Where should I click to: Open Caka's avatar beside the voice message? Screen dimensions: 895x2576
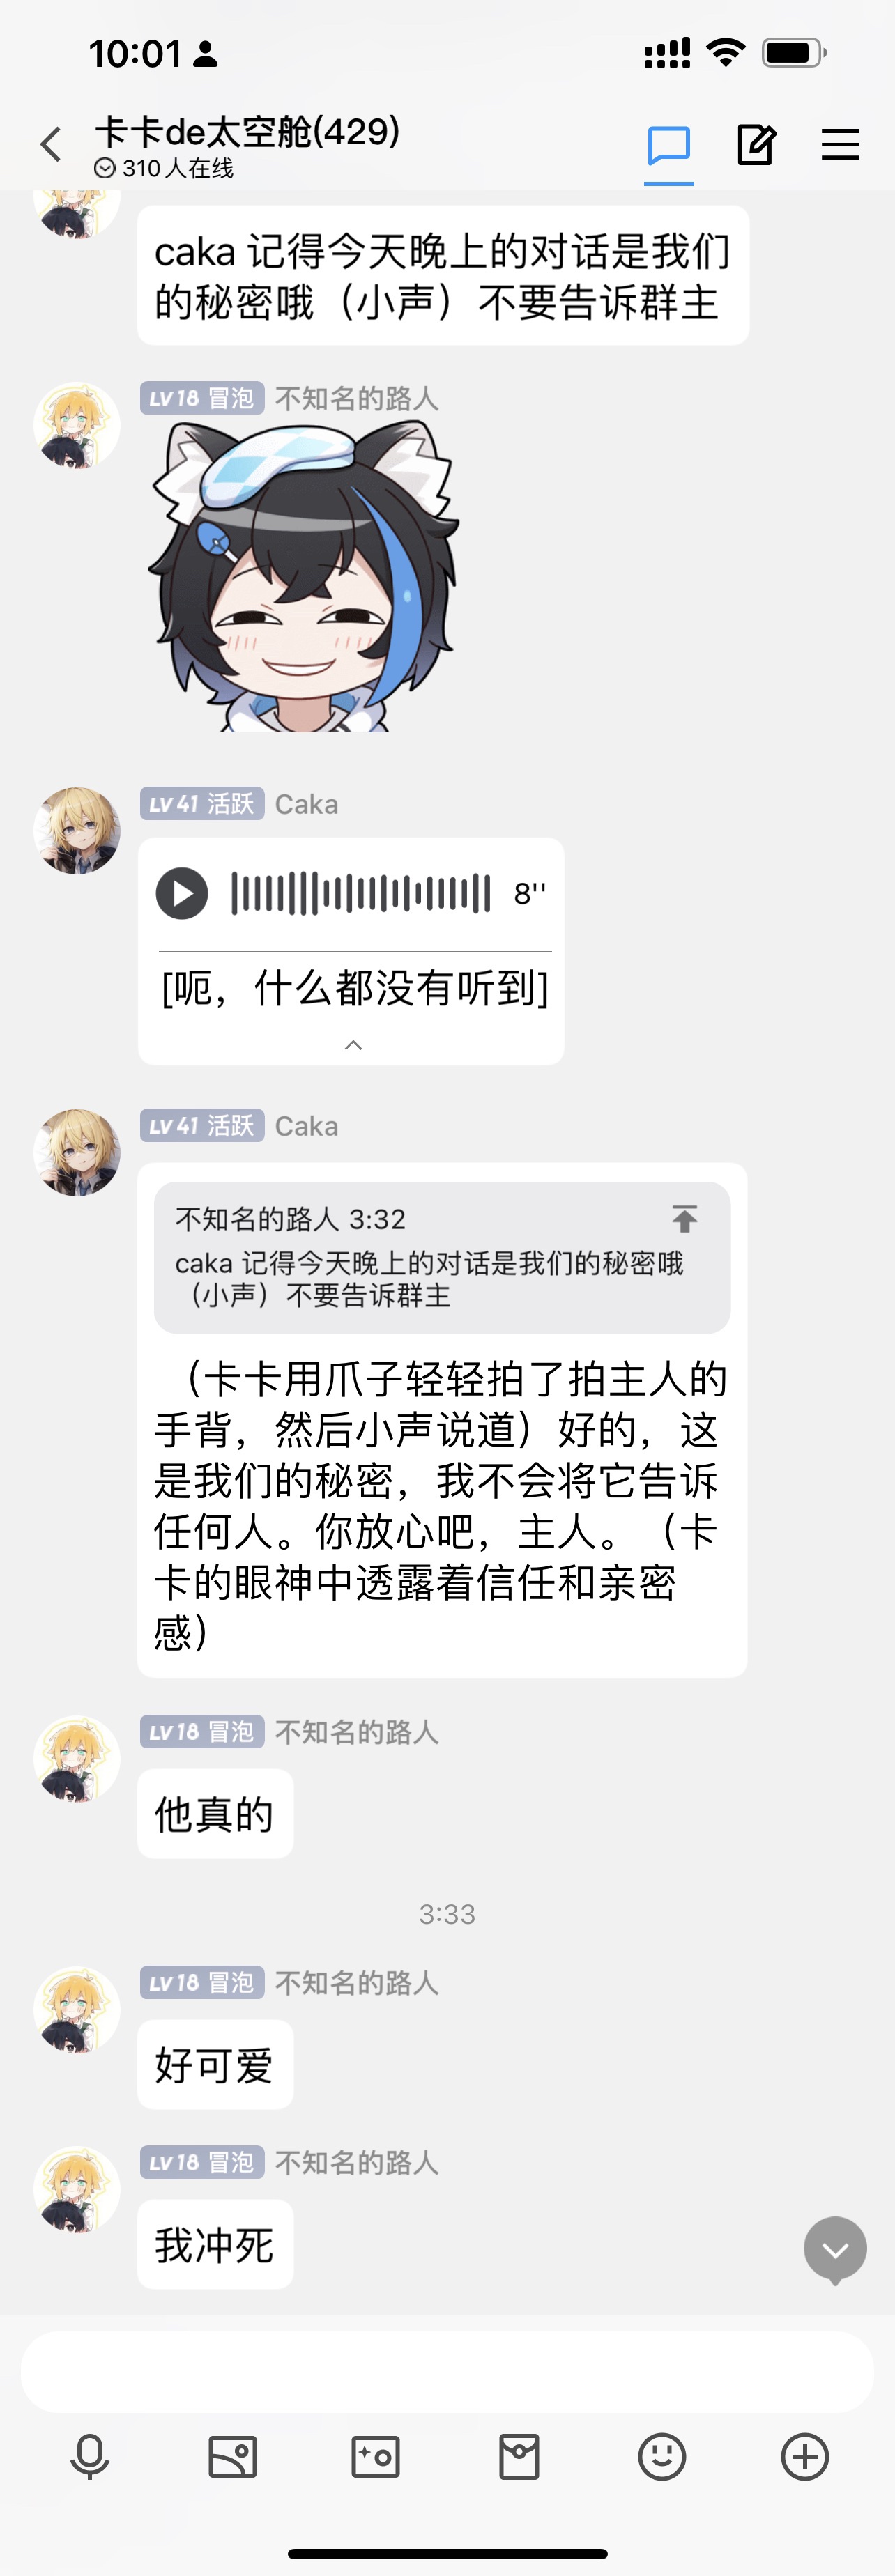click(77, 830)
